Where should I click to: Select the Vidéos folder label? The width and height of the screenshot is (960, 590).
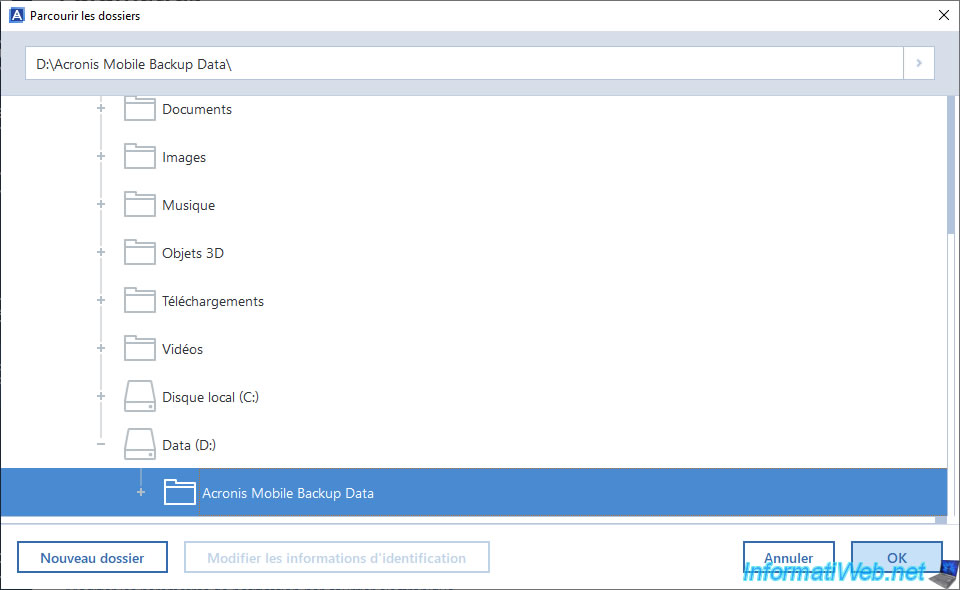click(182, 349)
